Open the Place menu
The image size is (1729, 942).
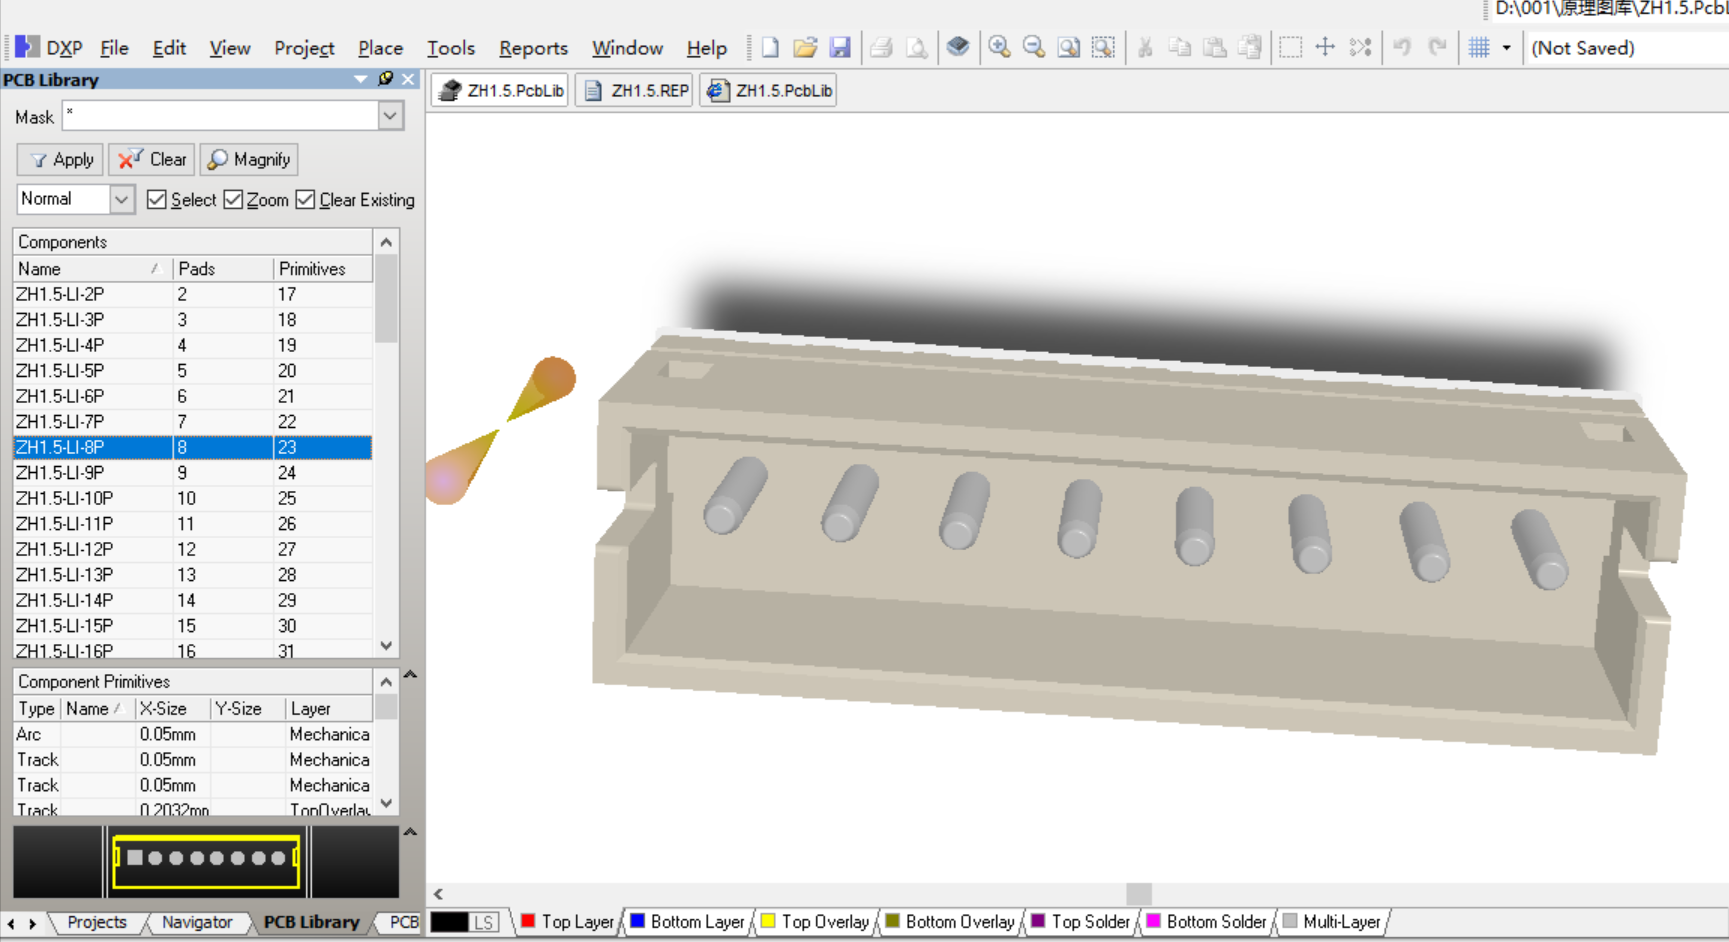[380, 48]
